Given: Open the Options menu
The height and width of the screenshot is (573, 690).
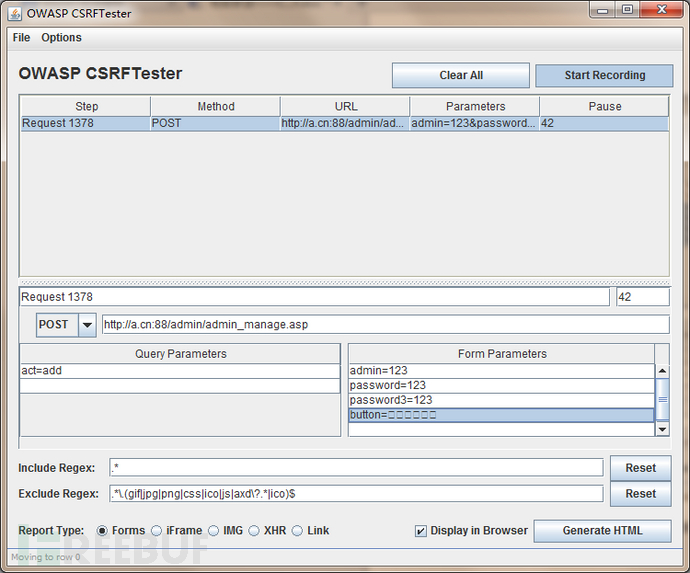Looking at the screenshot, I should (62, 38).
